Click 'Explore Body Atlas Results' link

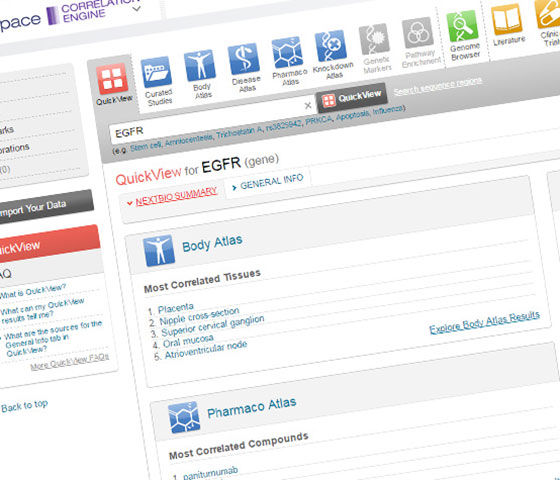(x=485, y=322)
